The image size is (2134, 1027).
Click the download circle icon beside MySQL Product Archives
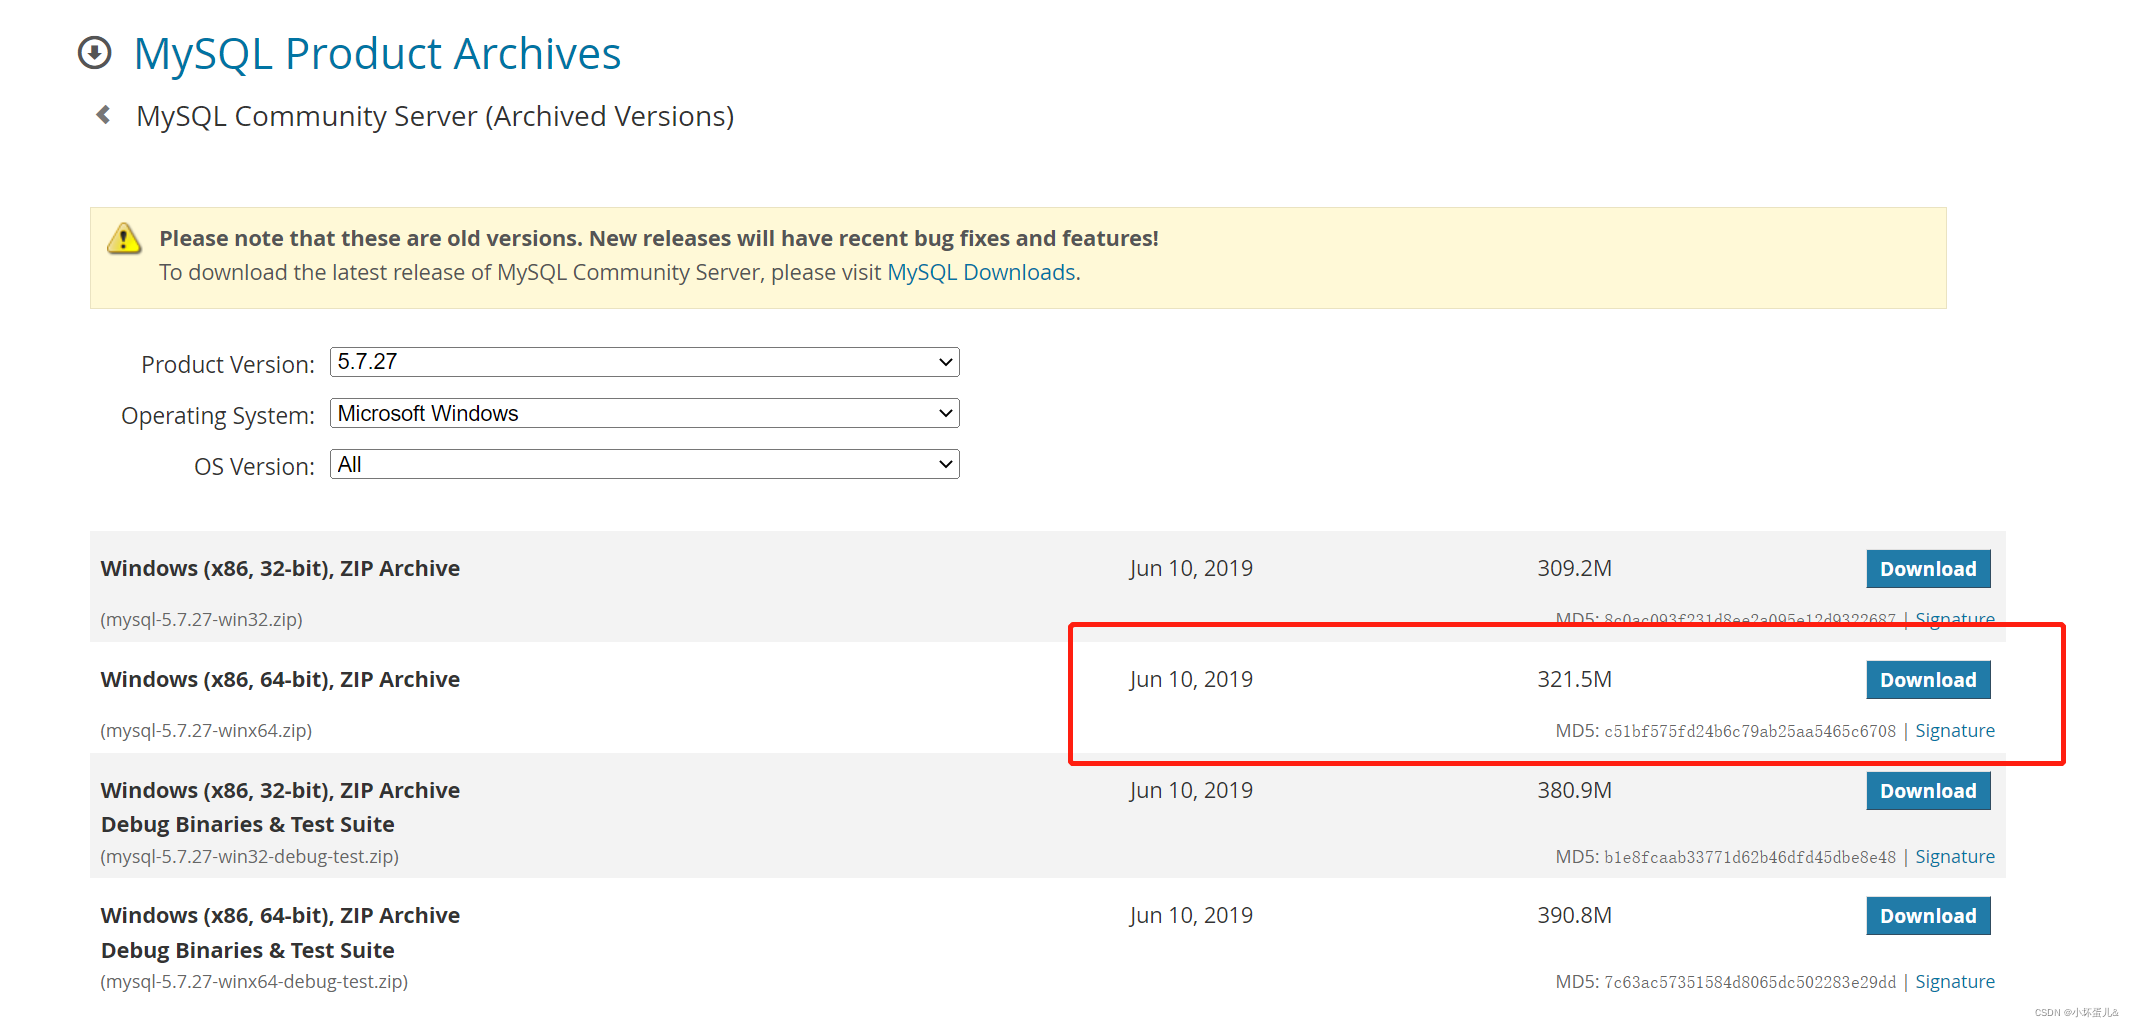point(95,53)
